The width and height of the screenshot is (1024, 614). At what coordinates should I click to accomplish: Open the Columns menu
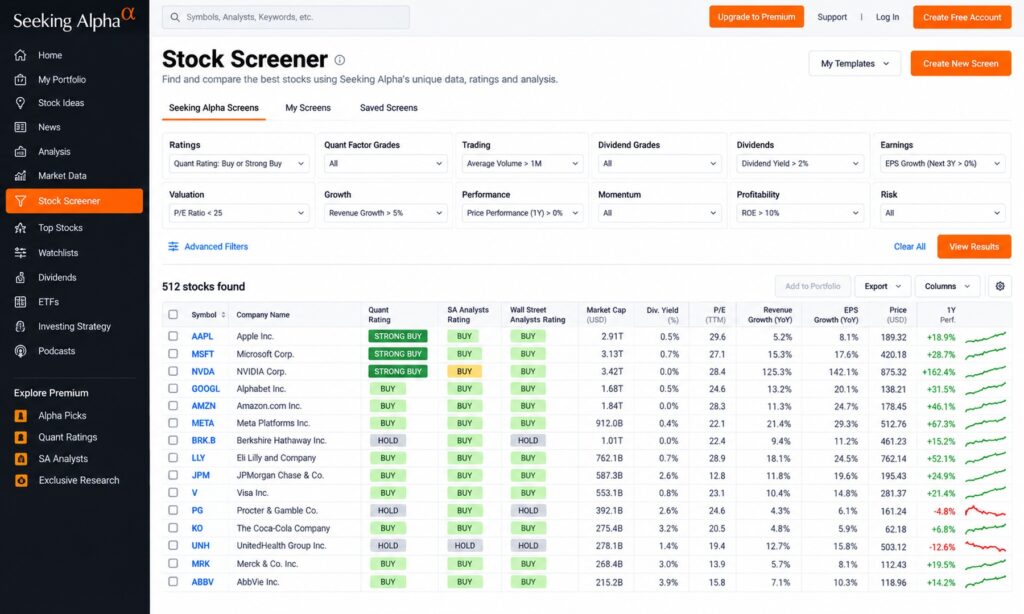[947, 286]
